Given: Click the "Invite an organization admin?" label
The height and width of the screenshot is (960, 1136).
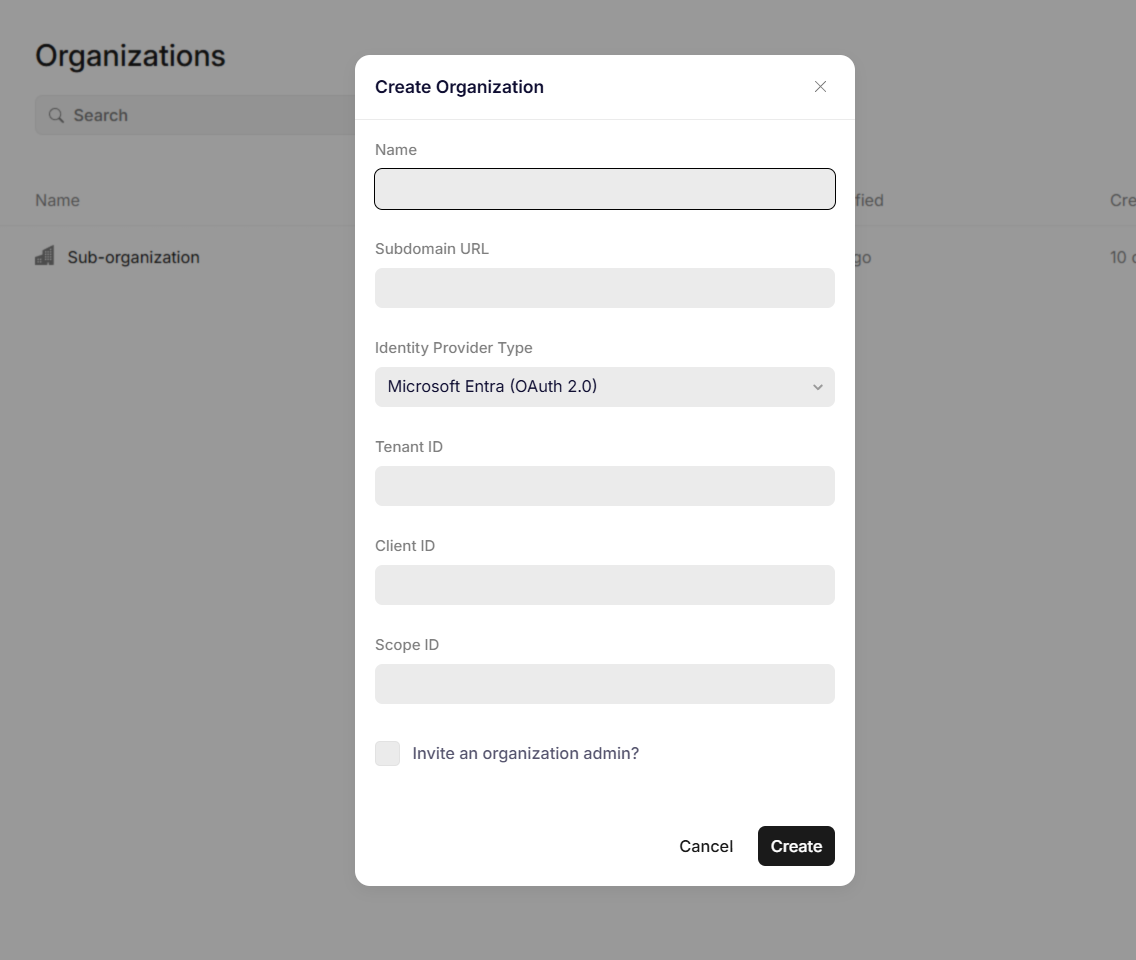Looking at the screenshot, I should 525,754.
